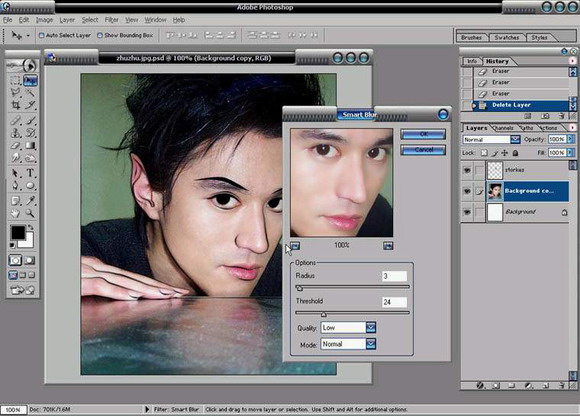Click the Radius value input field
The height and width of the screenshot is (416, 580).
coord(394,276)
